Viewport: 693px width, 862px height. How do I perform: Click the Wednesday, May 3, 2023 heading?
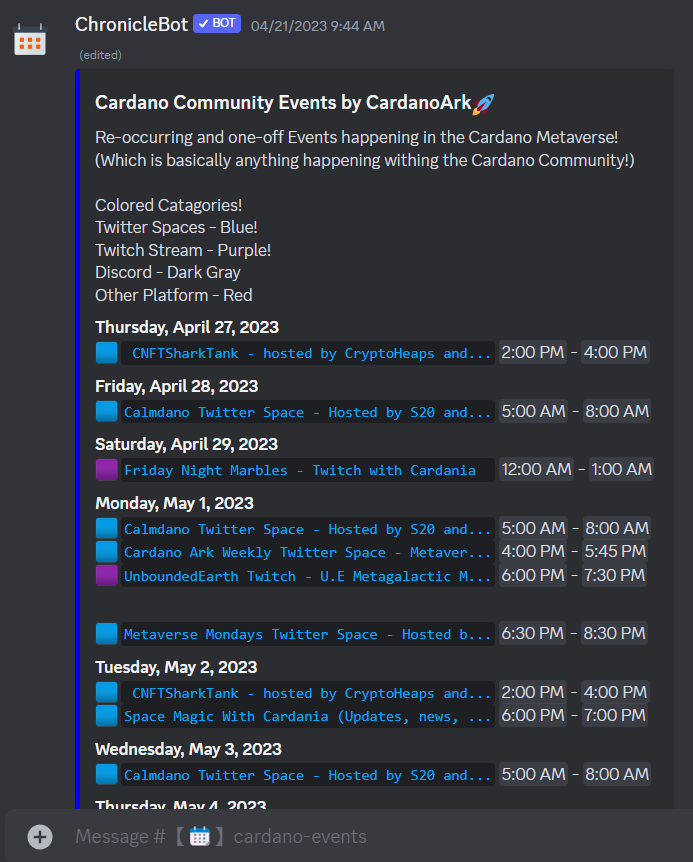click(x=188, y=749)
